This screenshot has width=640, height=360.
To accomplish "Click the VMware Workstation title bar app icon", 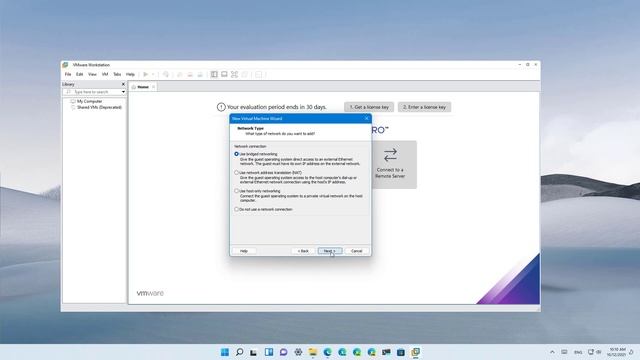I will pos(65,65).
